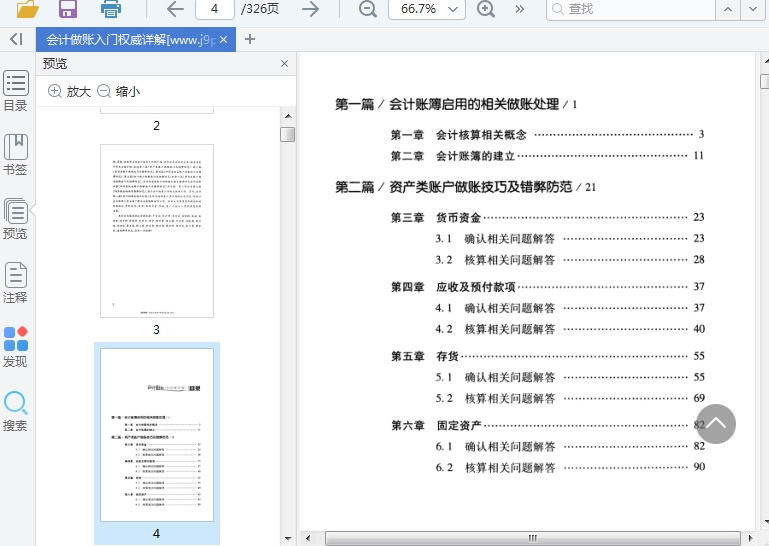Open the 注释 (annotations) sidebar panel

pyautogui.click(x=15, y=283)
